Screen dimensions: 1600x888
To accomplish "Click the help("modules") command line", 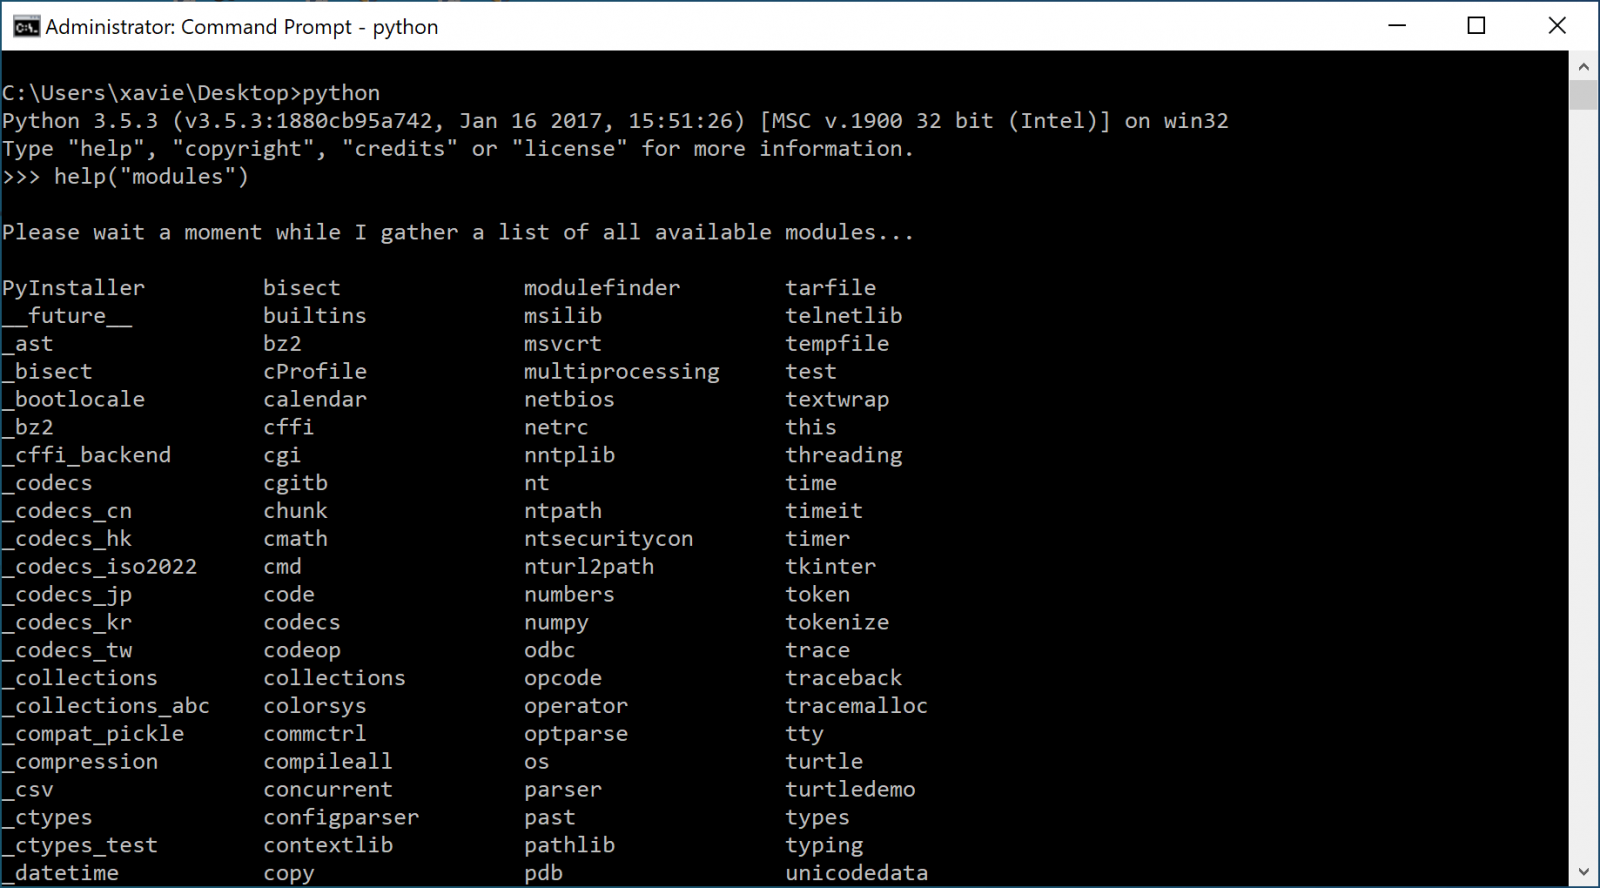I will (150, 177).
